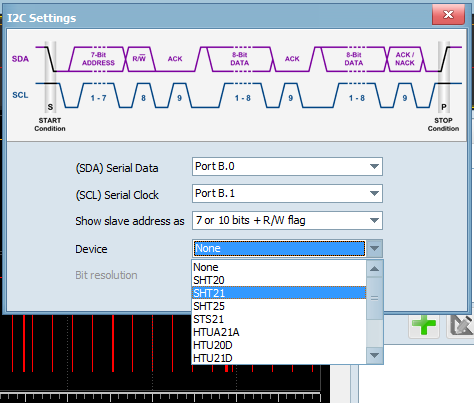
Task: Open the Show slave address as dropdown
Action: click(x=374, y=220)
